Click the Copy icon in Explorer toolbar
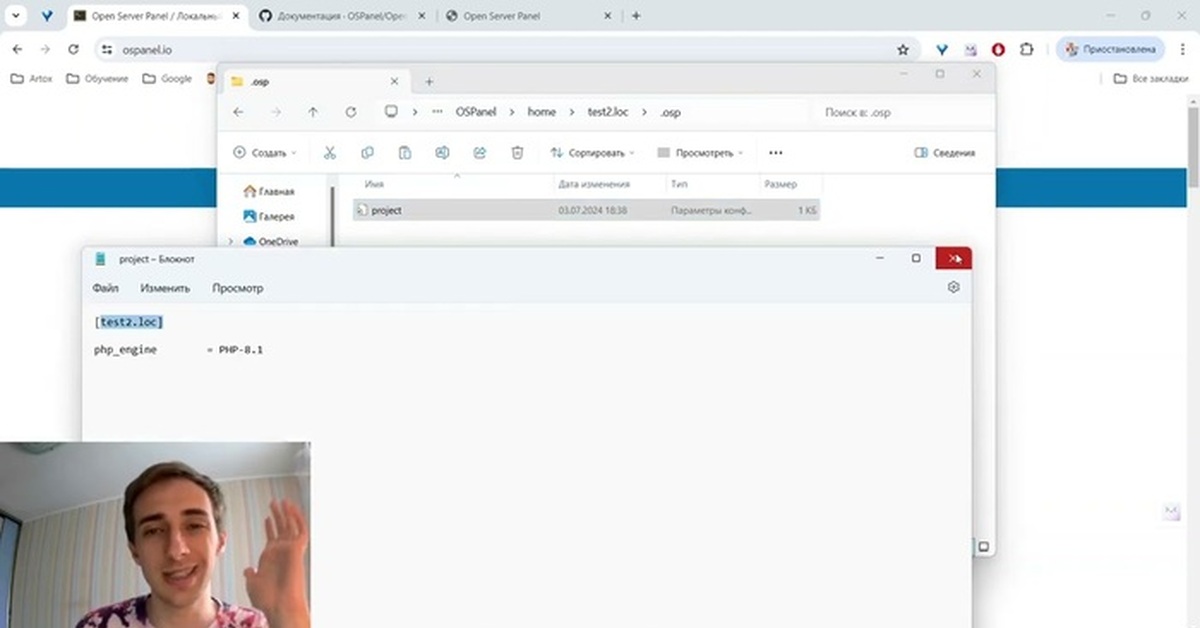 click(x=367, y=153)
